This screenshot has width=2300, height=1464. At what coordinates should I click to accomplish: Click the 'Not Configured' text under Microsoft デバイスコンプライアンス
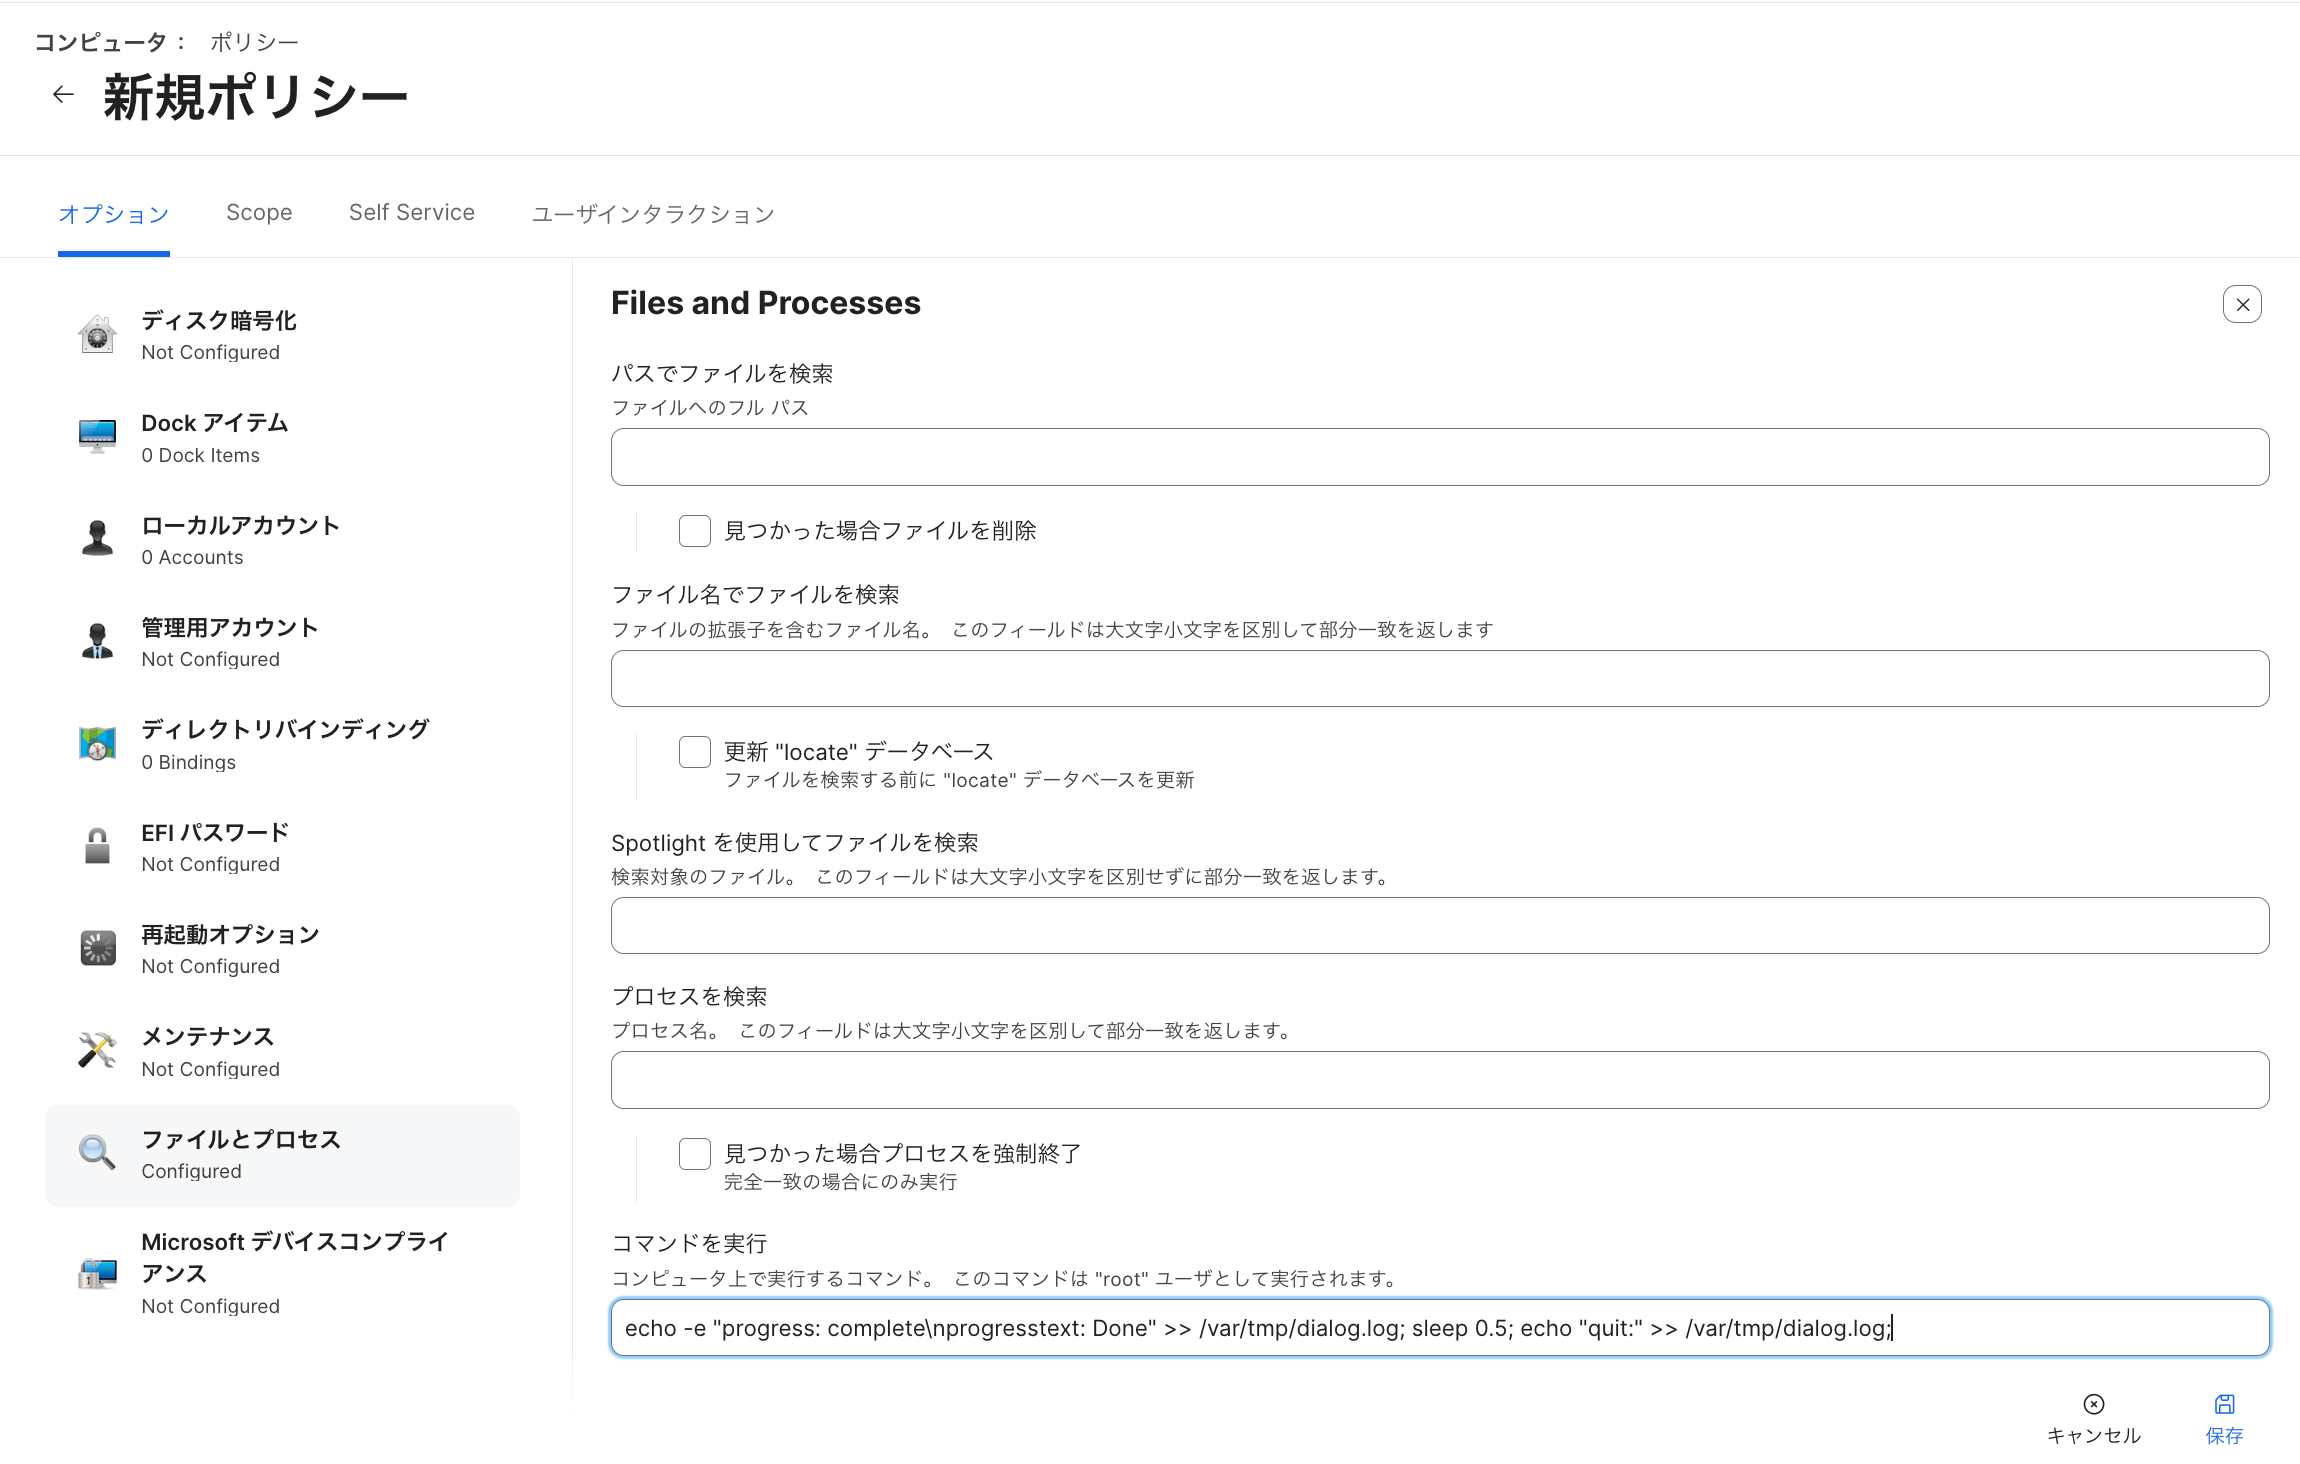click(x=211, y=1306)
